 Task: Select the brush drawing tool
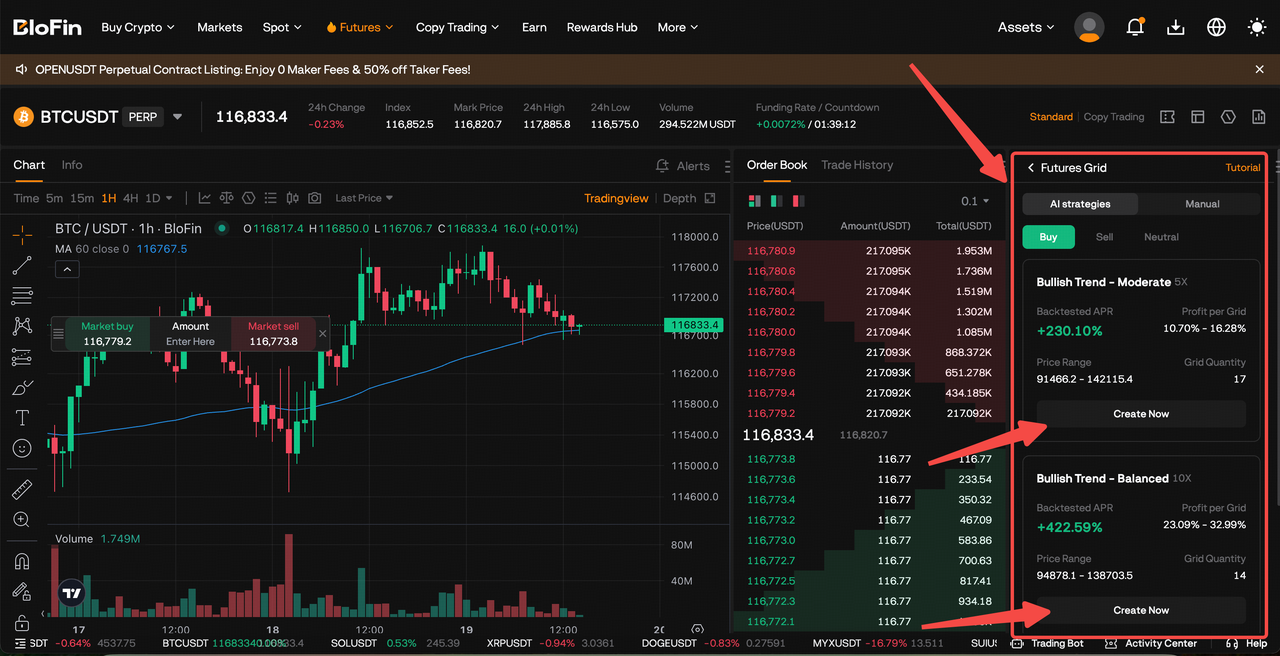22,387
